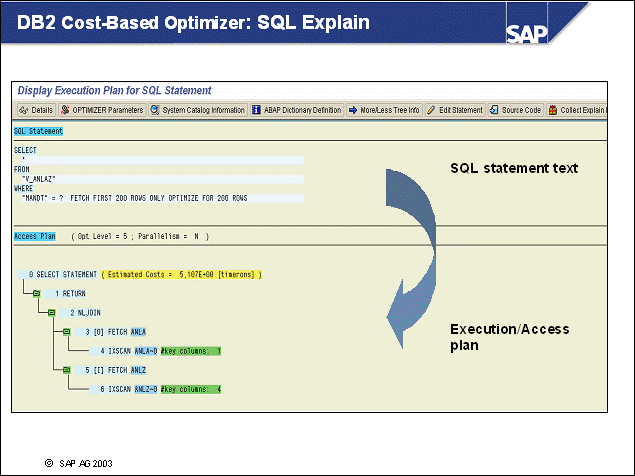The width and height of the screenshot is (635, 476).
Task: Open System Catalog Information
Action: point(198,110)
